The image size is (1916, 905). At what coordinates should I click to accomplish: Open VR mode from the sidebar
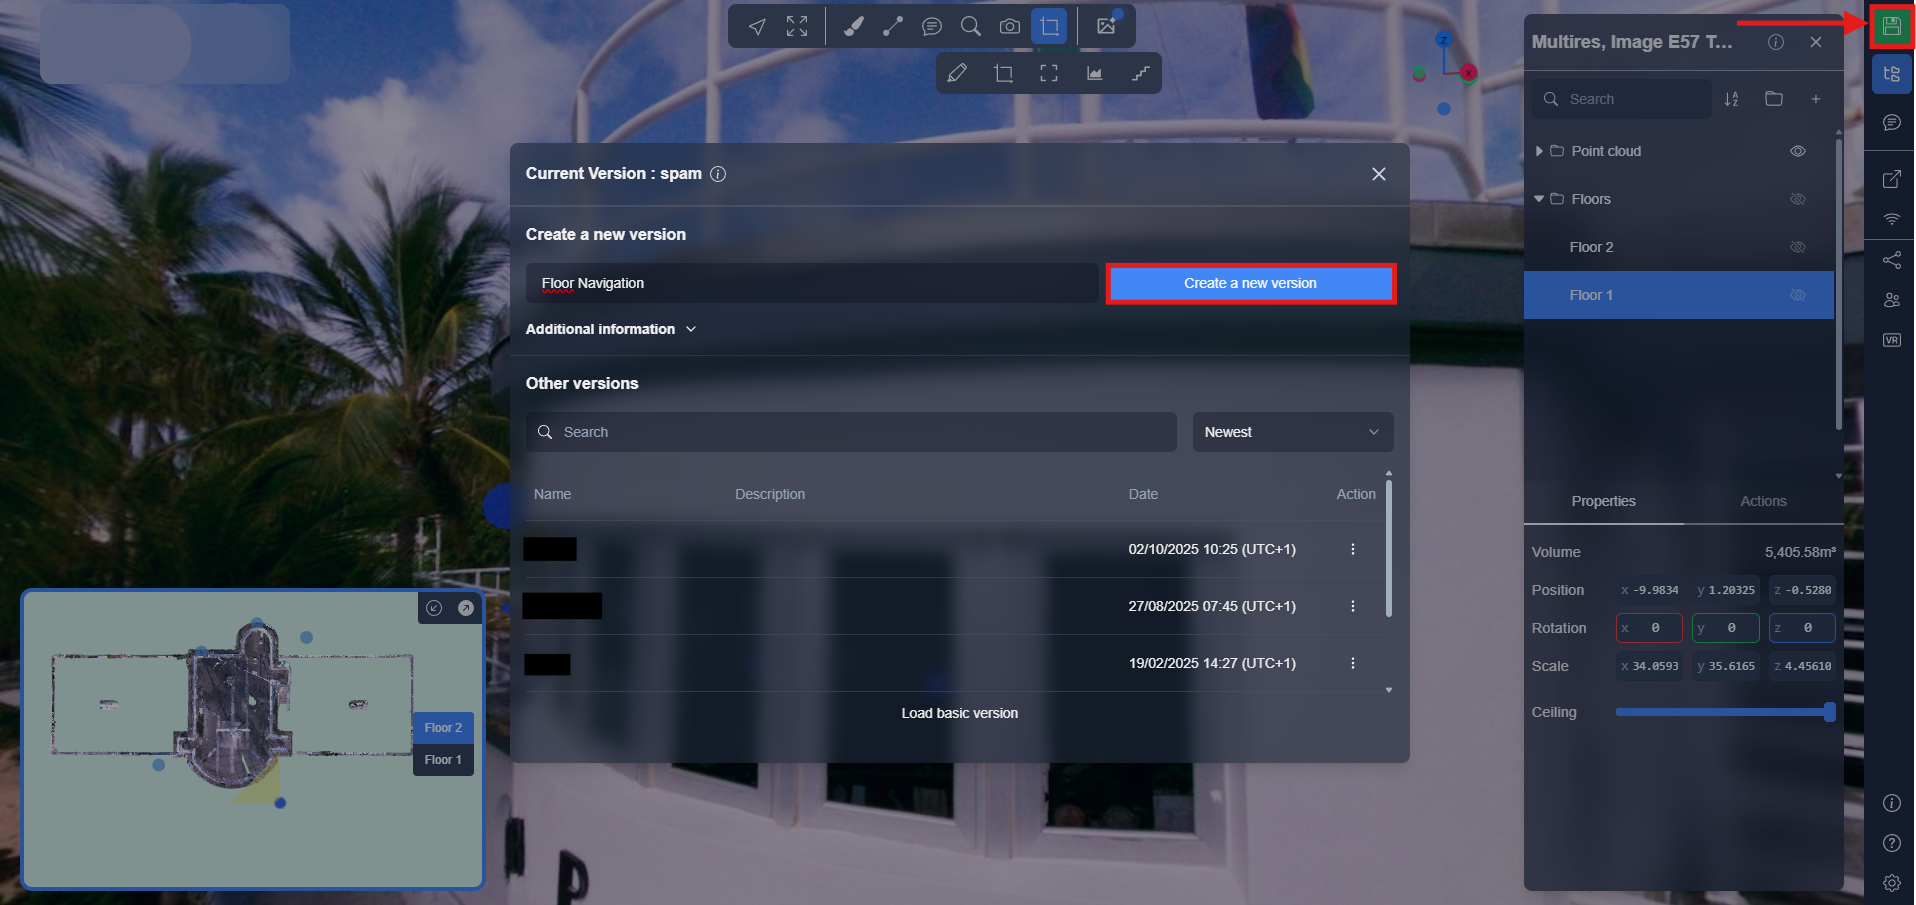pyautogui.click(x=1891, y=340)
